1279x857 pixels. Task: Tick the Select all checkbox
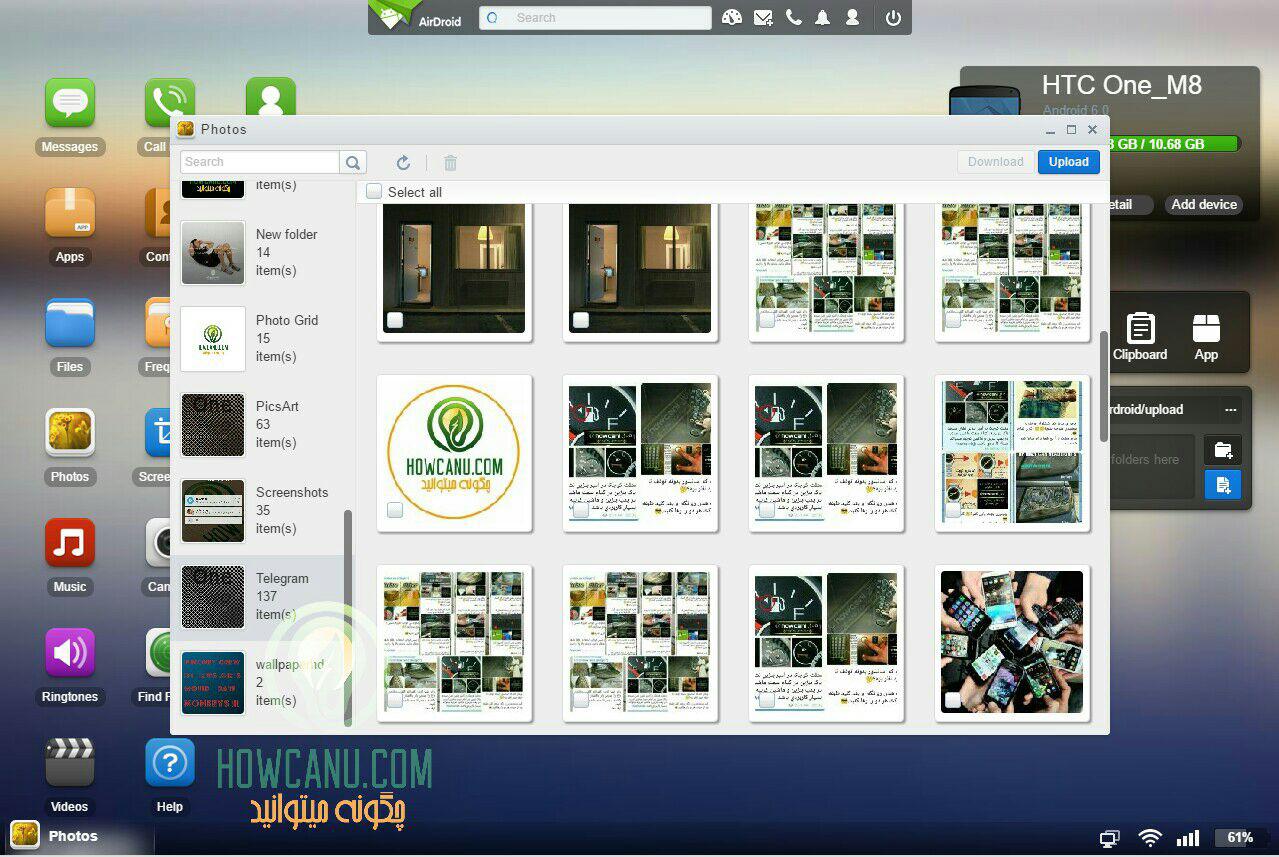click(x=374, y=191)
